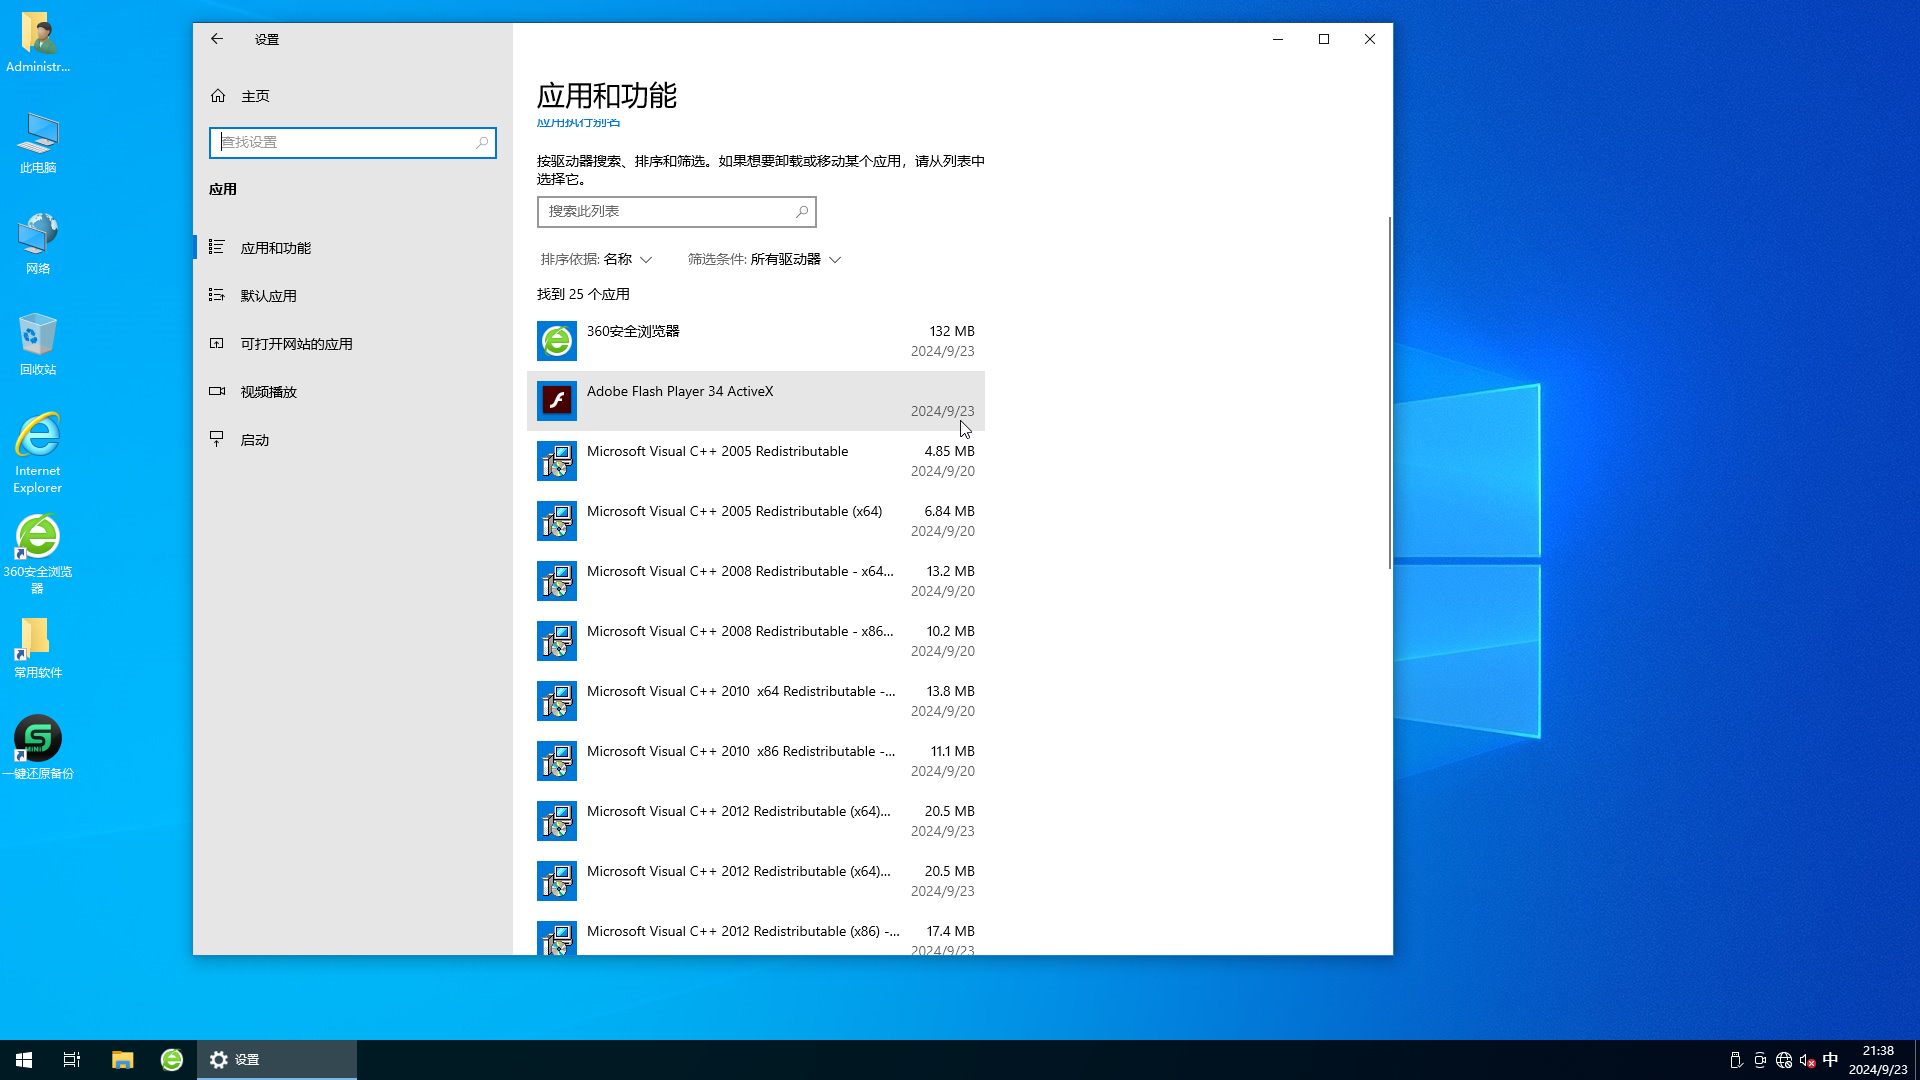This screenshot has height=1080, width=1920.
Task: Select Visual C++ 2008 Redistributable 13.2 MB
Action: [x=756, y=581]
